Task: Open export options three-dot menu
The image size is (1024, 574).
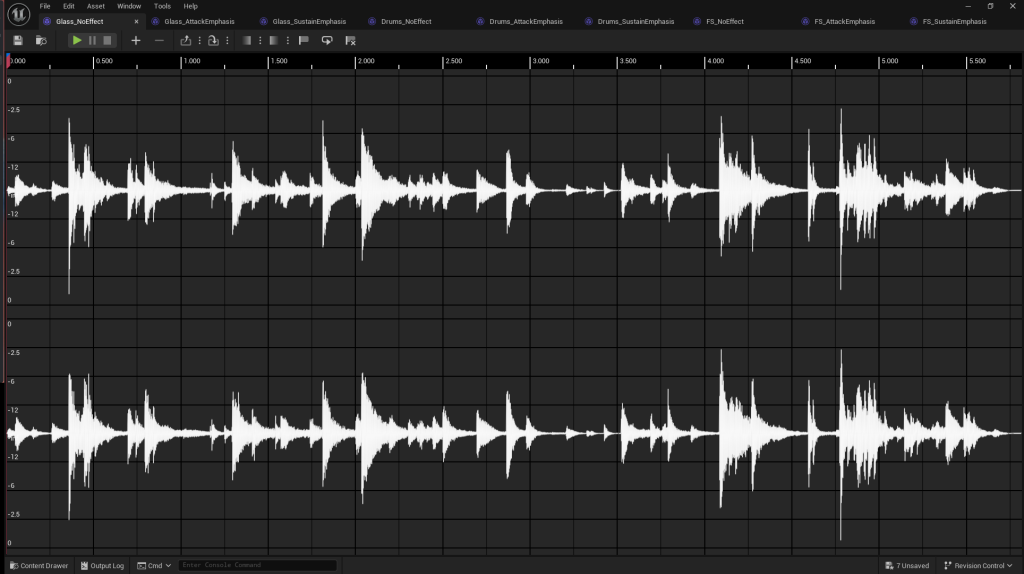Action: point(199,40)
